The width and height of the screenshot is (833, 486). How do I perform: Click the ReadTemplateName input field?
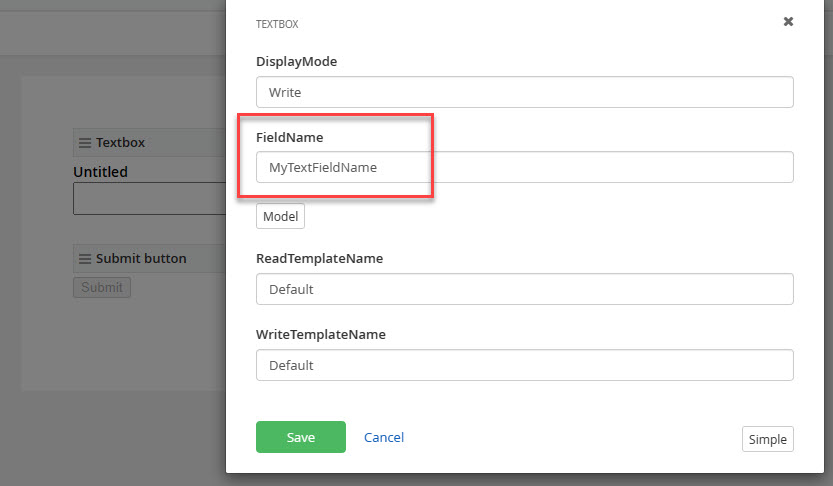coord(525,289)
